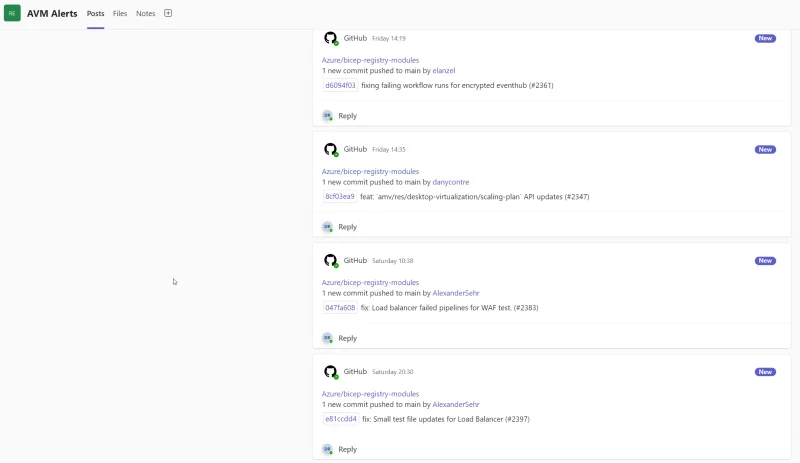
Task: Open the Files tab
Action: click(120, 14)
